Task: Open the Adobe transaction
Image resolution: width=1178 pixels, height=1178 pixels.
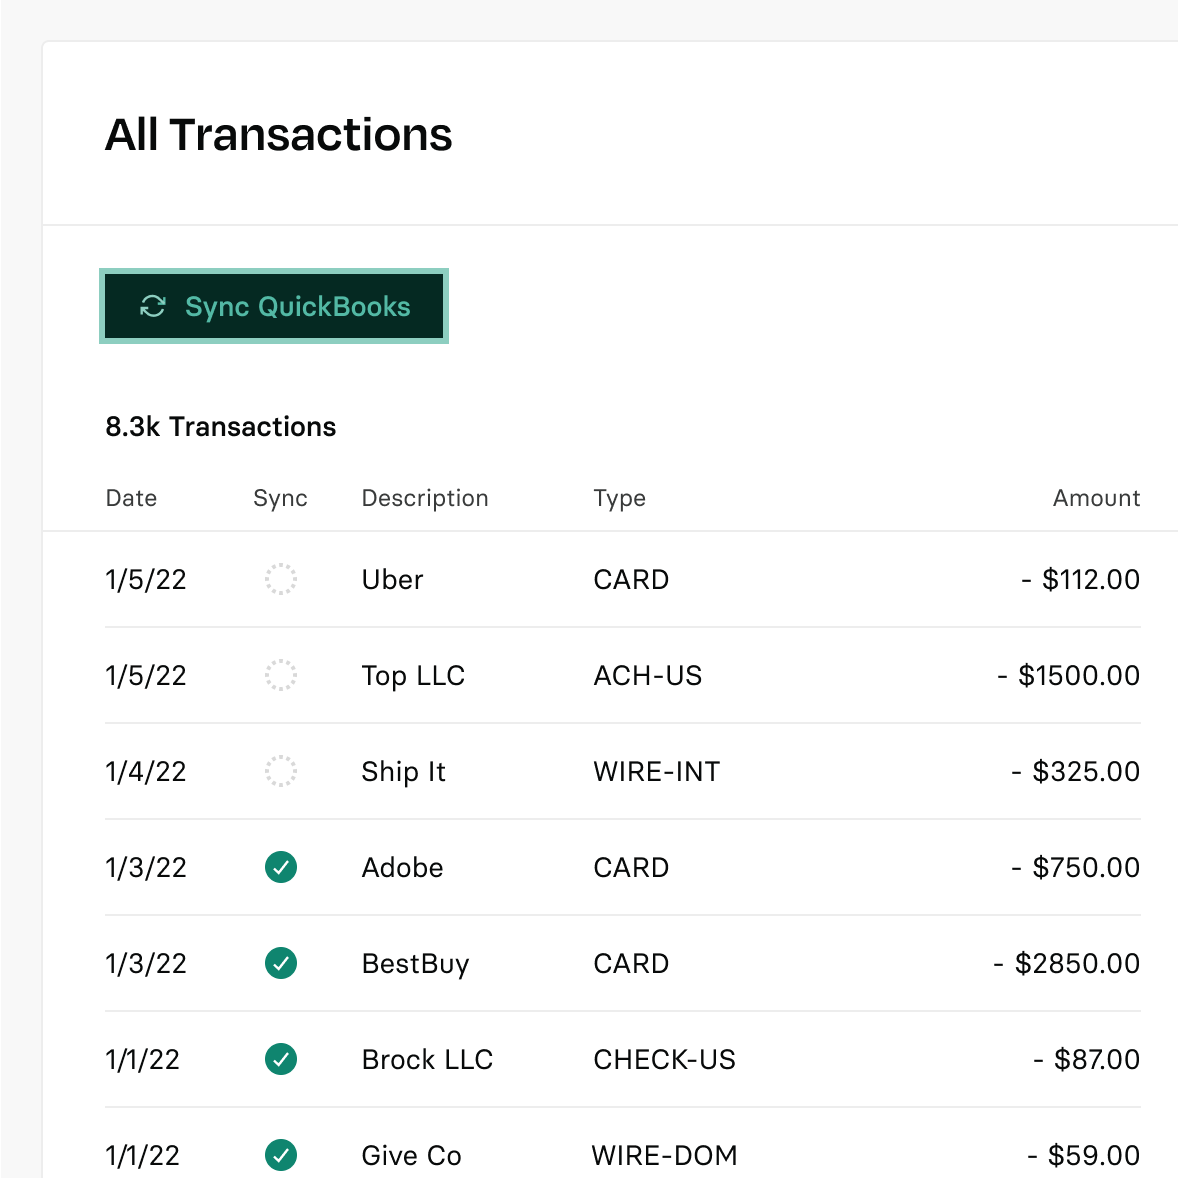Action: (402, 868)
